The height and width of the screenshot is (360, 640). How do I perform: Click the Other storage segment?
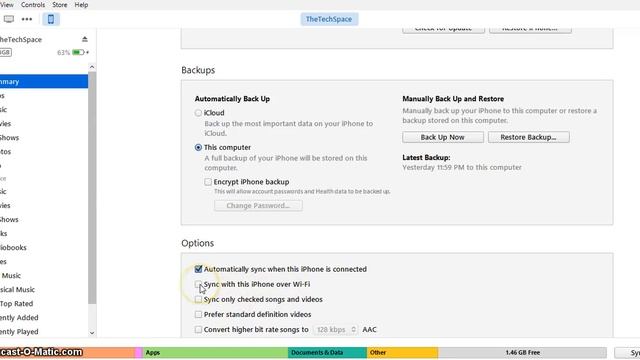(x=402, y=352)
